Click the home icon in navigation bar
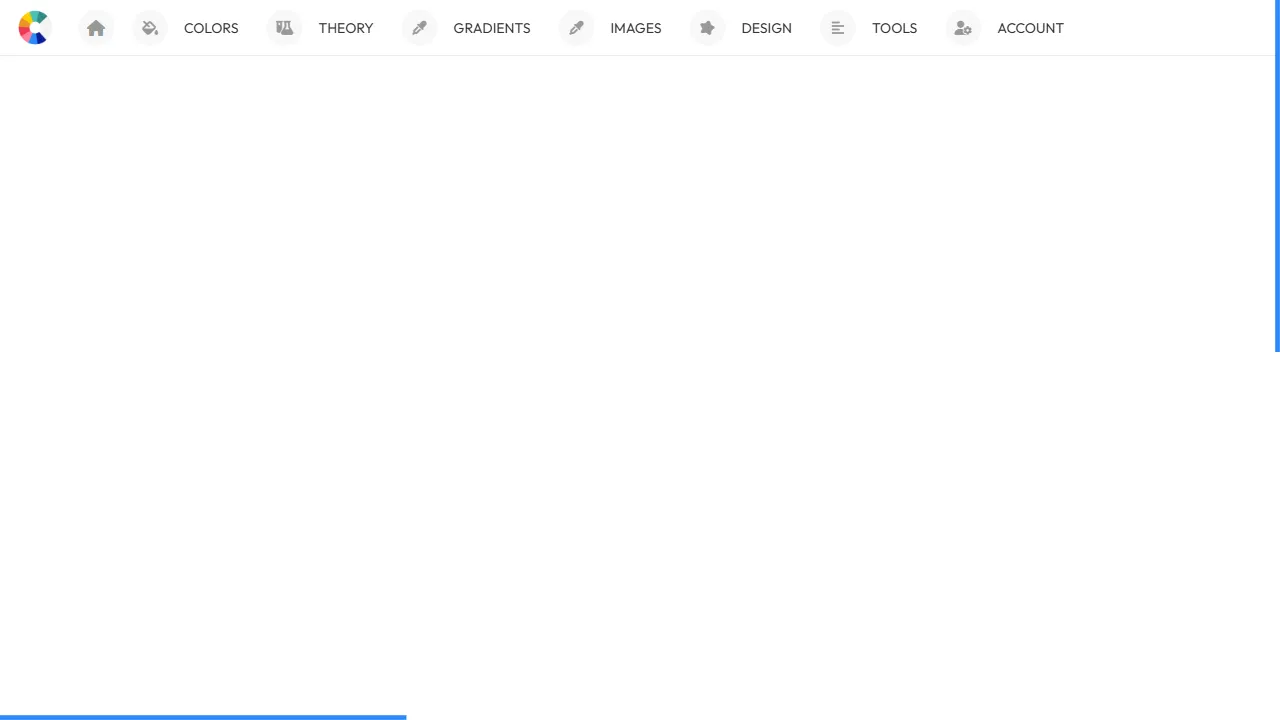The width and height of the screenshot is (1280, 720). pos(96,28)
